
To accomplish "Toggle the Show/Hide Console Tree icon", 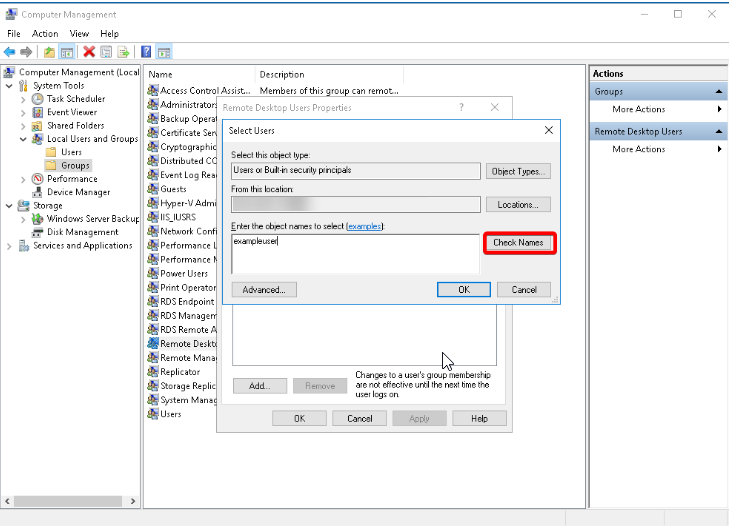I will click(67, 52).
